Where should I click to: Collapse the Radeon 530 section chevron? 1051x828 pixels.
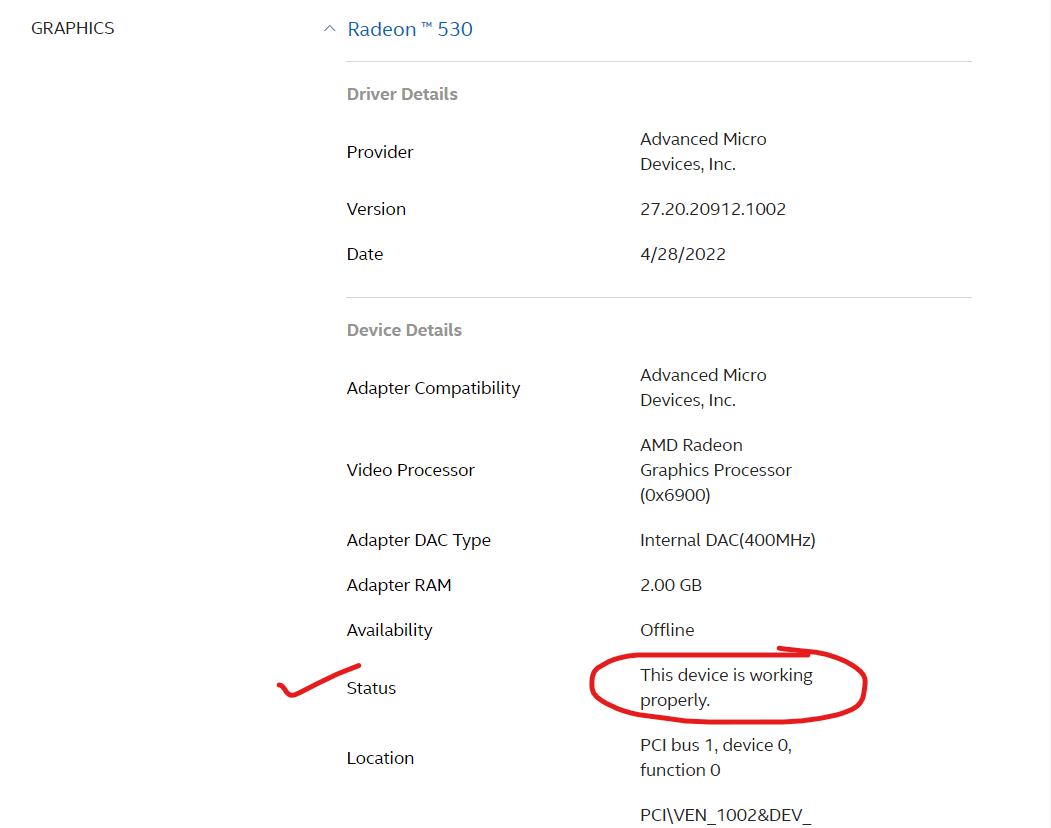(x=329, y=29)
